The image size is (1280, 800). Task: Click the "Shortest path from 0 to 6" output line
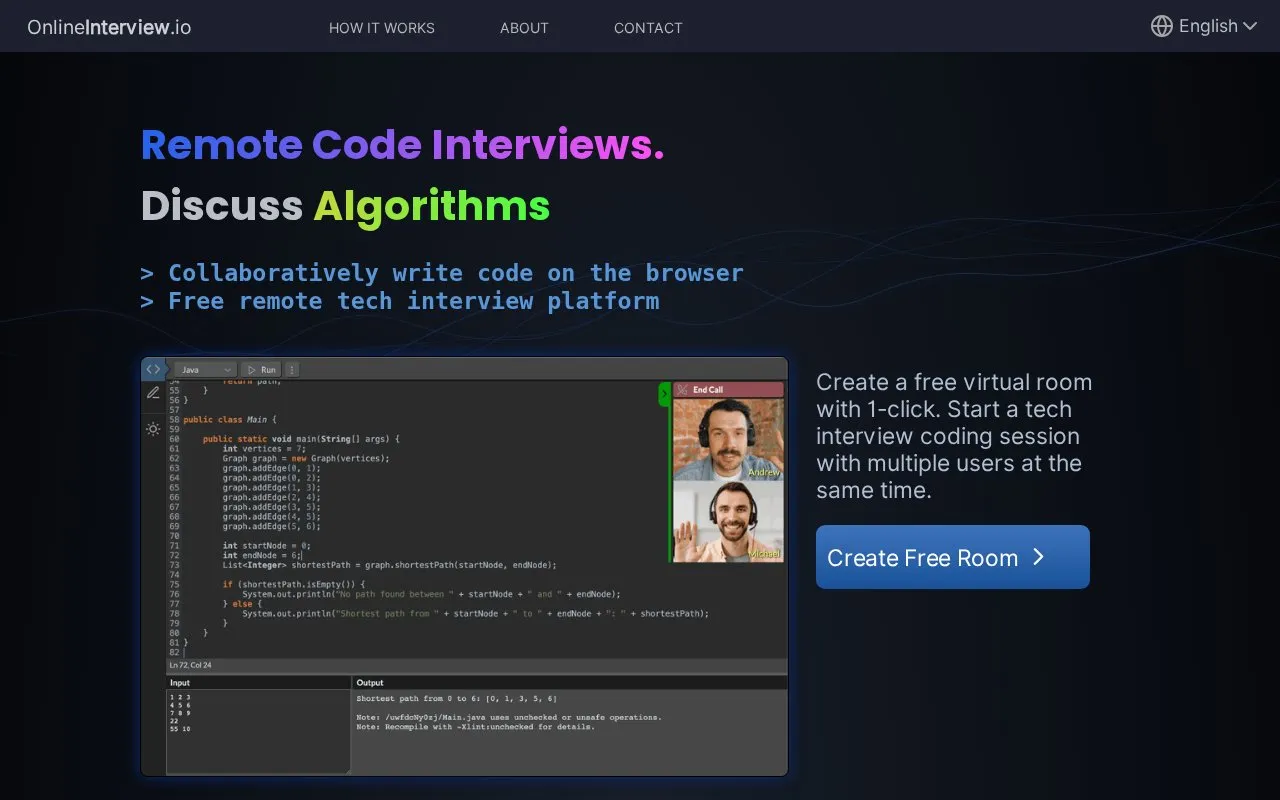457,698
